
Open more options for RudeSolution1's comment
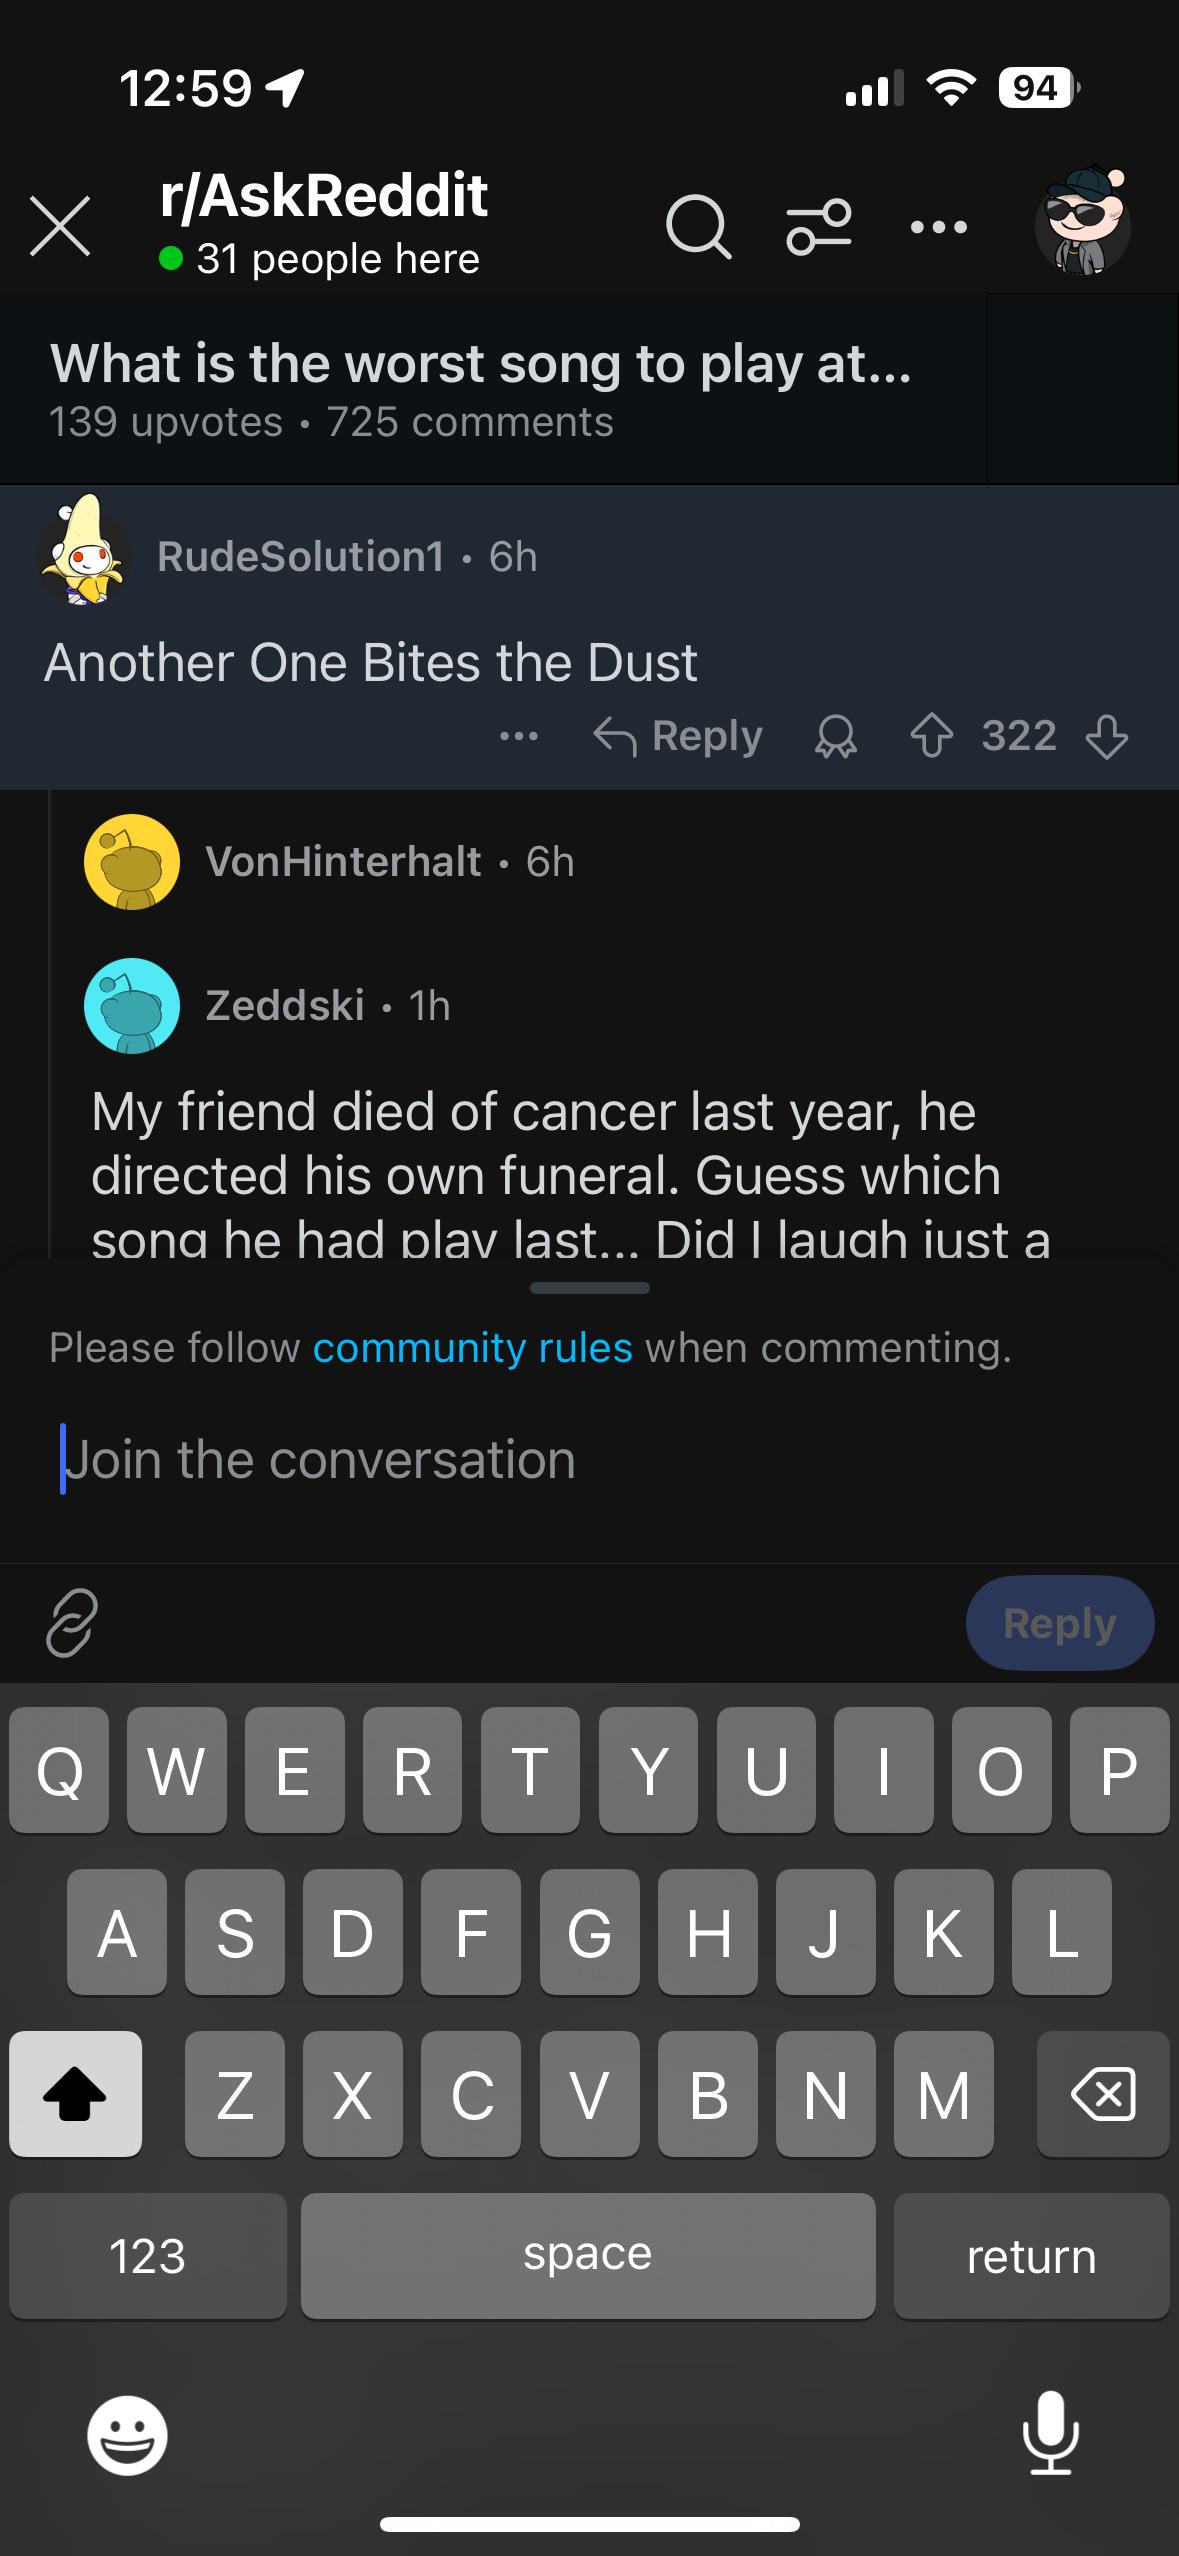coord(519,737)
